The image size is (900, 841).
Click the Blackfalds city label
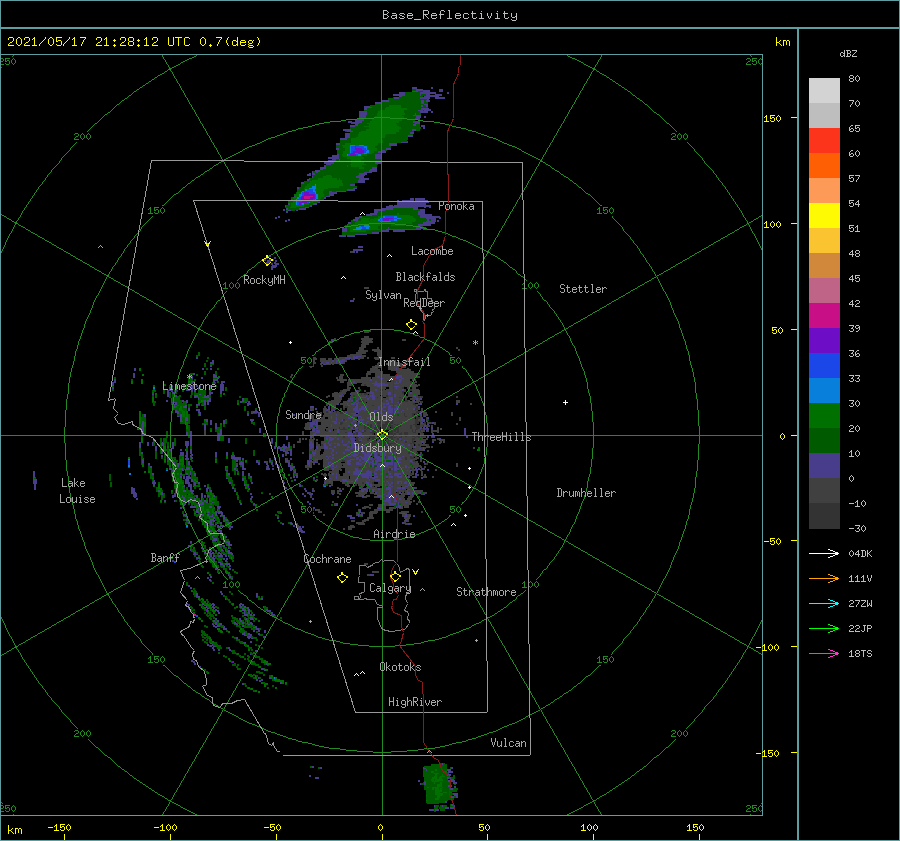point(425,277)
